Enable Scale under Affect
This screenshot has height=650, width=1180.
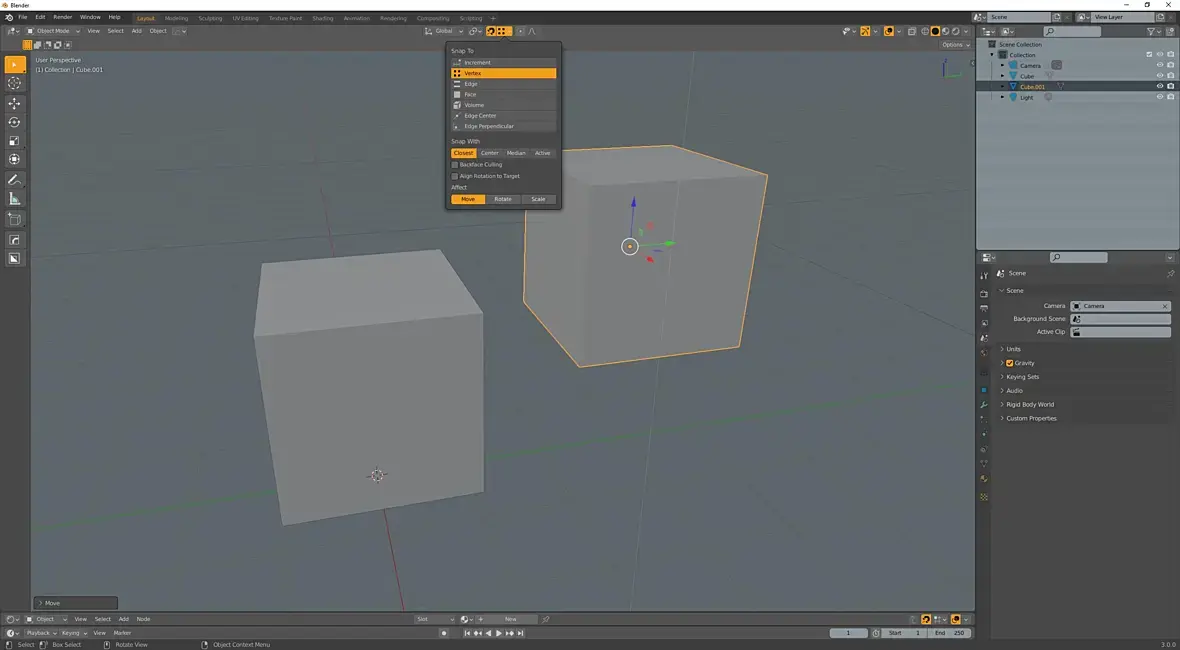coord(538,199)
